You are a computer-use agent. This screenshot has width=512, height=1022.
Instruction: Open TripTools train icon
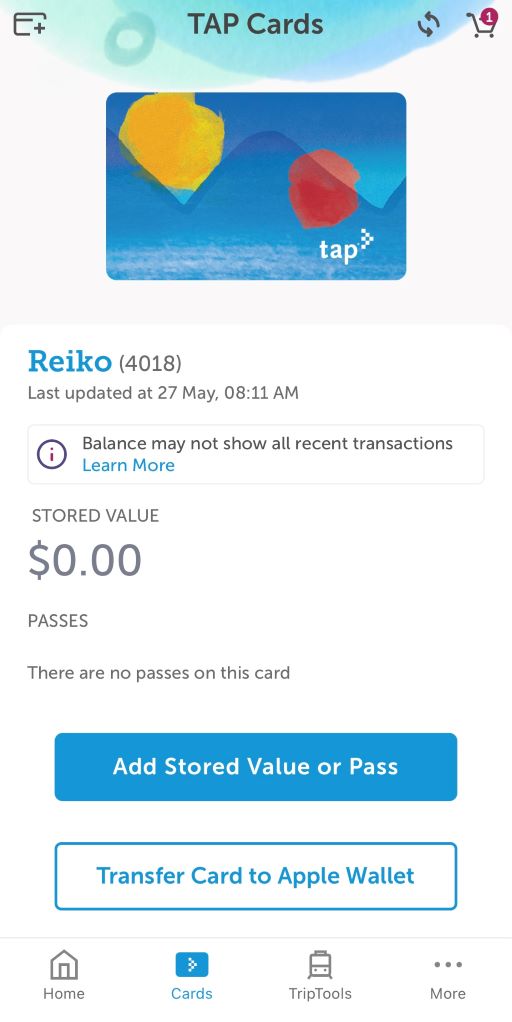pos(320,965)
